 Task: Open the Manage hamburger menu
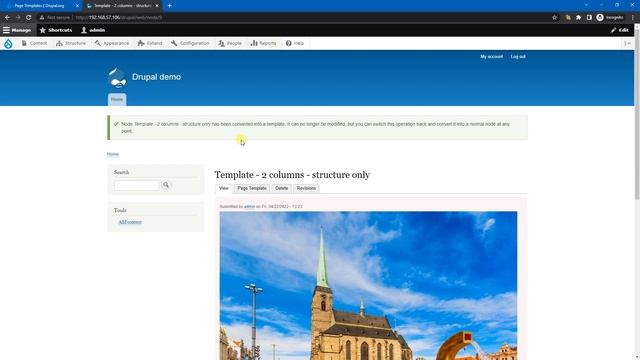click(17, 30)
